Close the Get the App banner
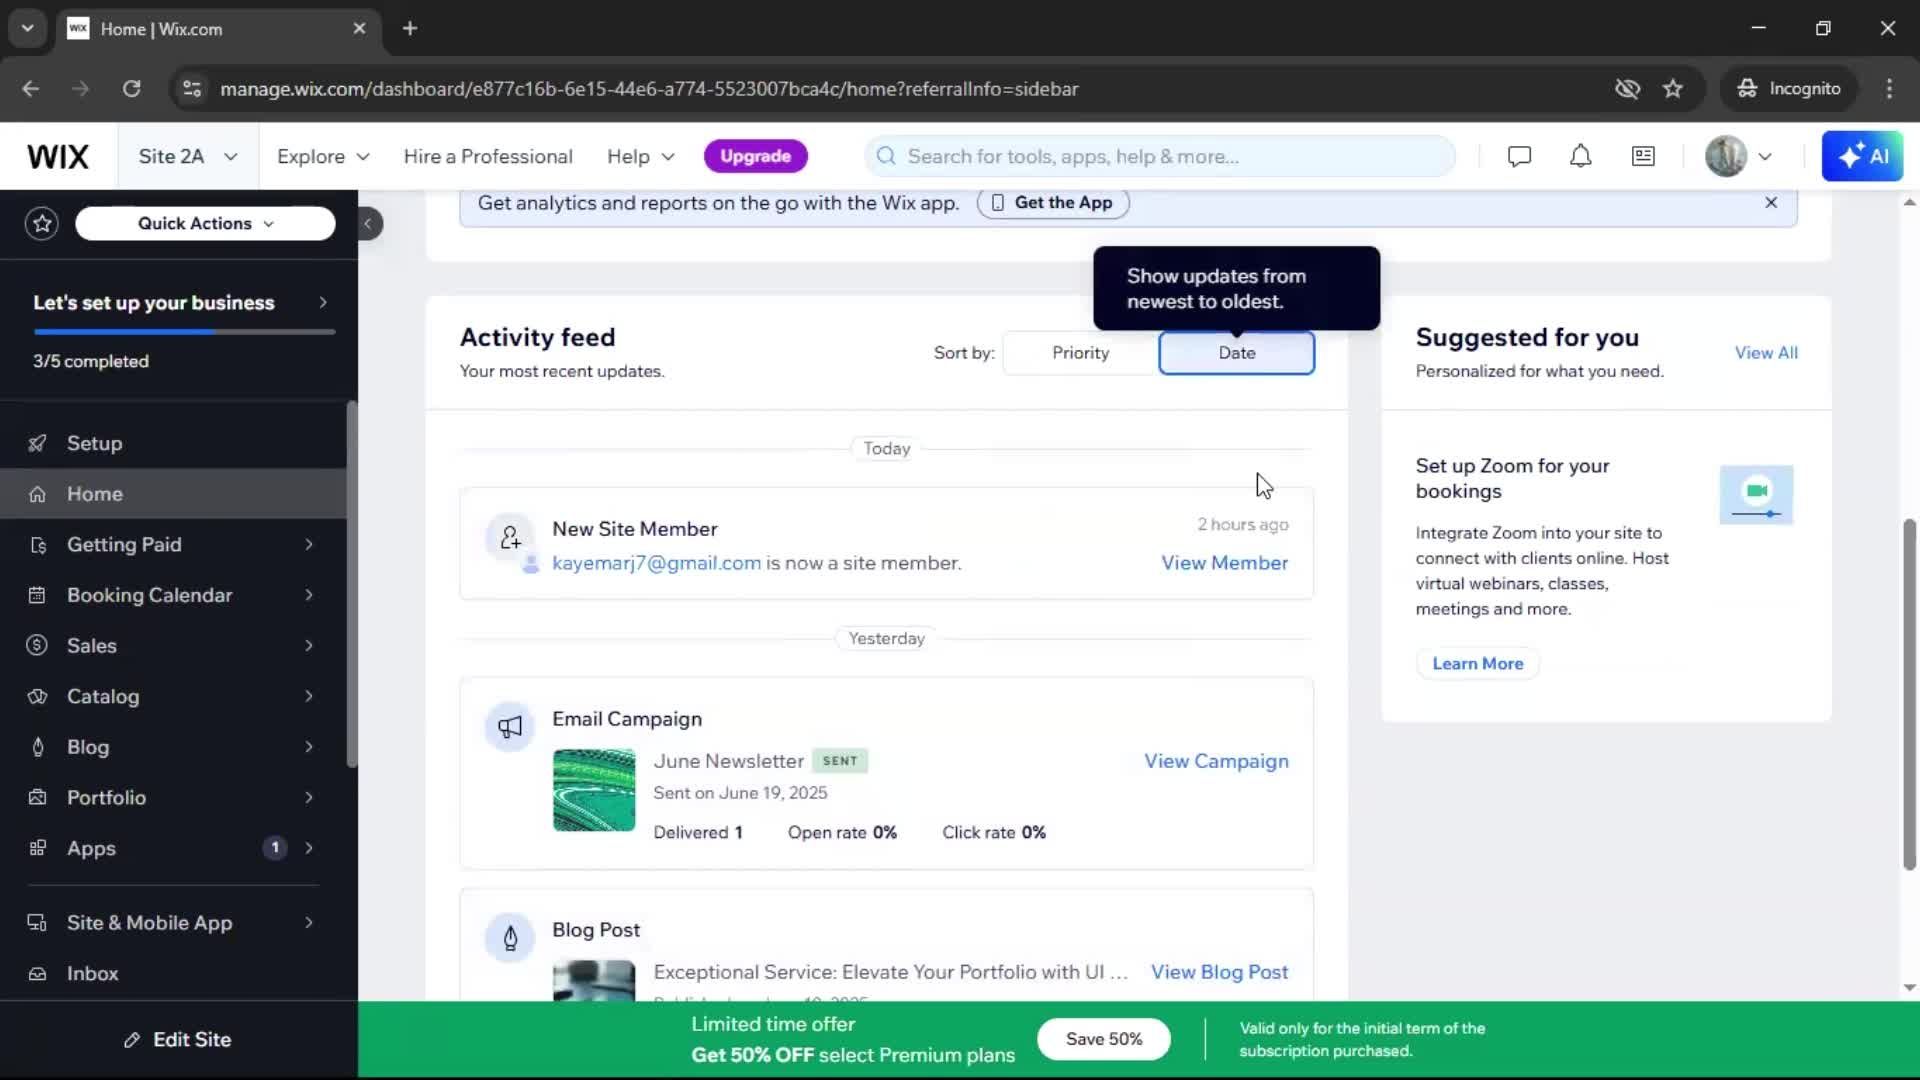Image resolution: width=1920 pixels, height=1080 pixels. tap(1771, 203)
